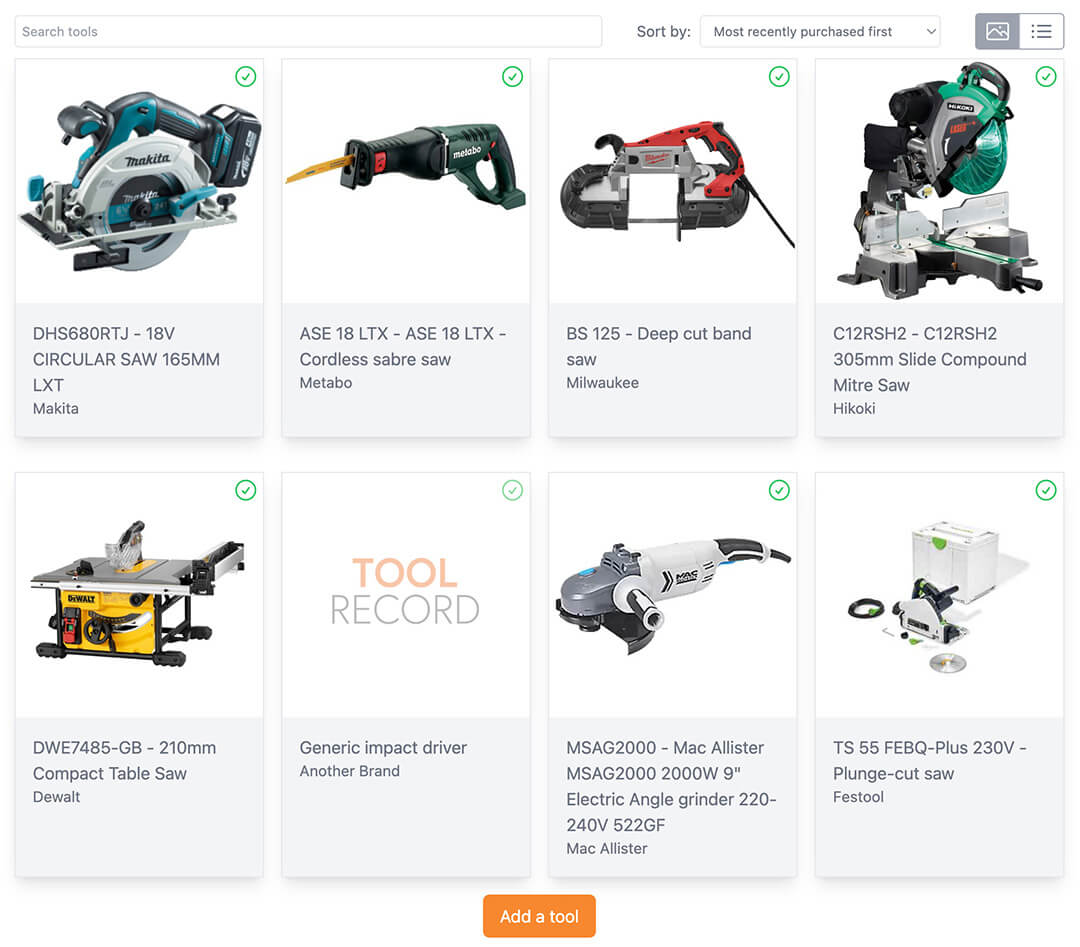Open the MSAG2000 Mac Allister grinder title
The height and width of the screenshot is (947, 1080).
(x=671, y=787)
